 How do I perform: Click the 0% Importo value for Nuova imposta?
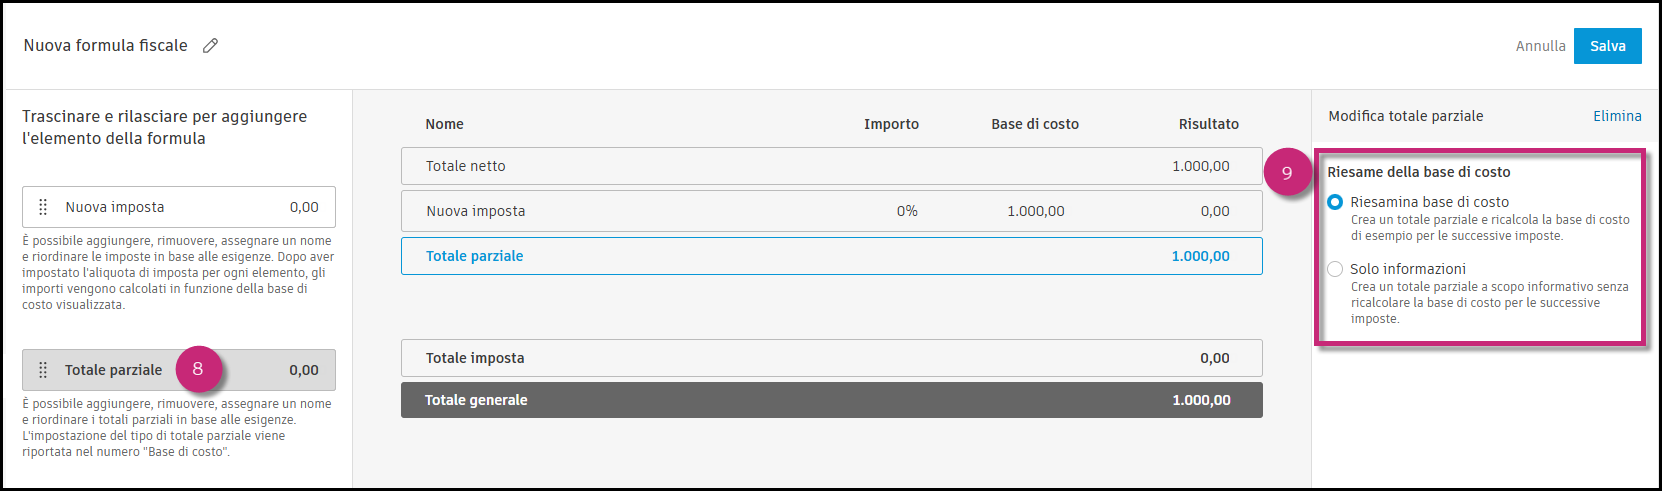coord(906,211)
